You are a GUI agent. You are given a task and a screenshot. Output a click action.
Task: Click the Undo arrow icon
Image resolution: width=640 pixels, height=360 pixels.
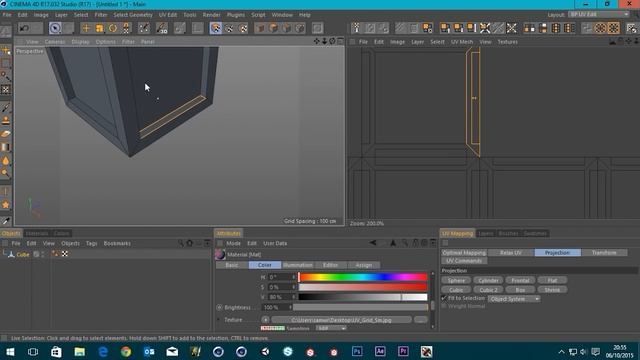point(24,28)
